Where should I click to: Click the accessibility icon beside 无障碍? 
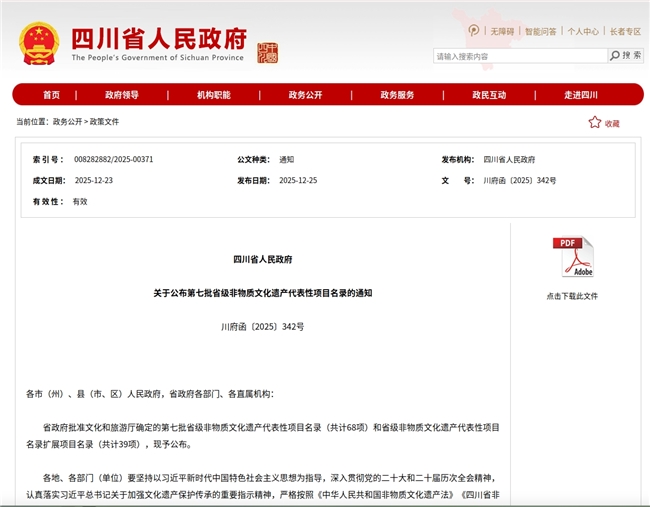tap(474, 31)
